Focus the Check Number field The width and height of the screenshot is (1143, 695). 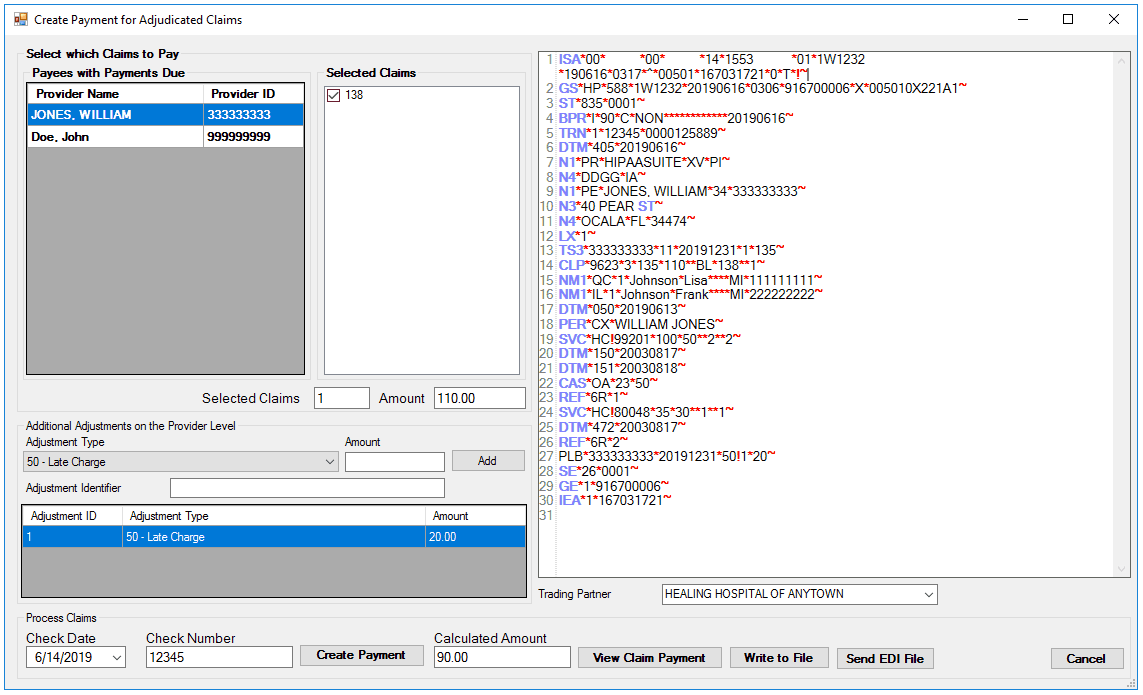(219, 657)
